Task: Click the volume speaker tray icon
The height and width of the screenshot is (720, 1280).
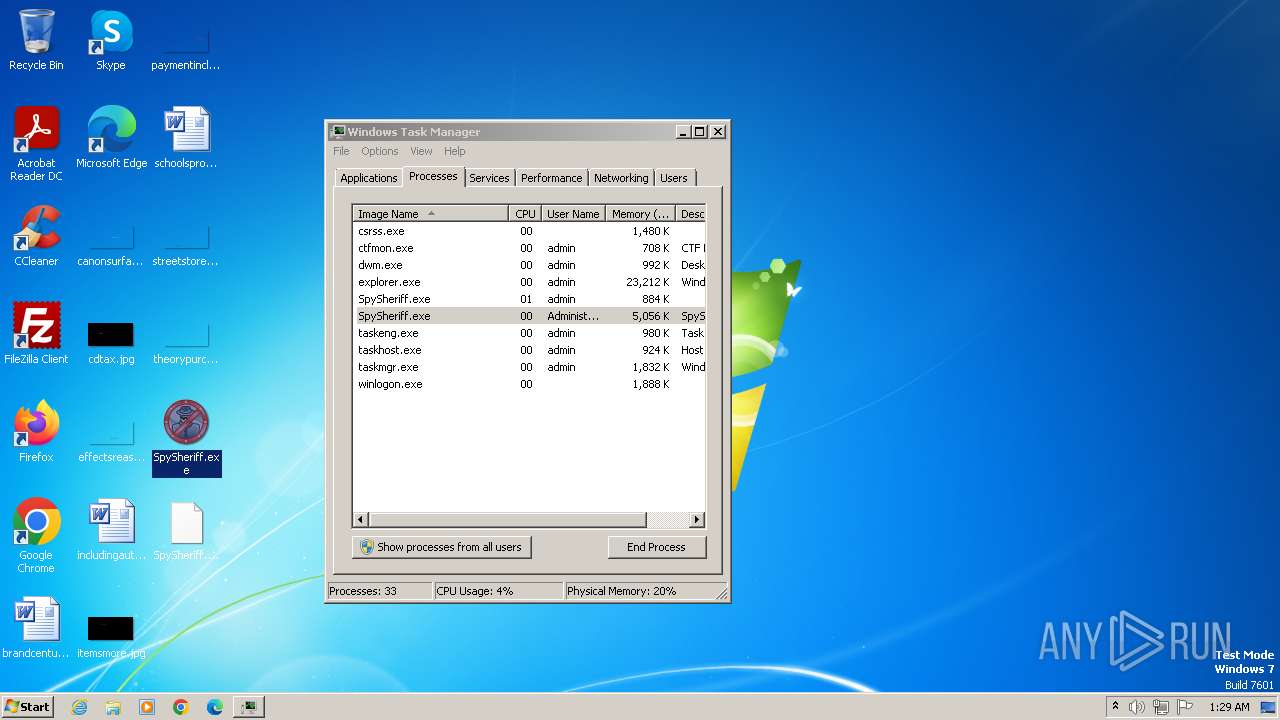Action: pos(1137,707)
